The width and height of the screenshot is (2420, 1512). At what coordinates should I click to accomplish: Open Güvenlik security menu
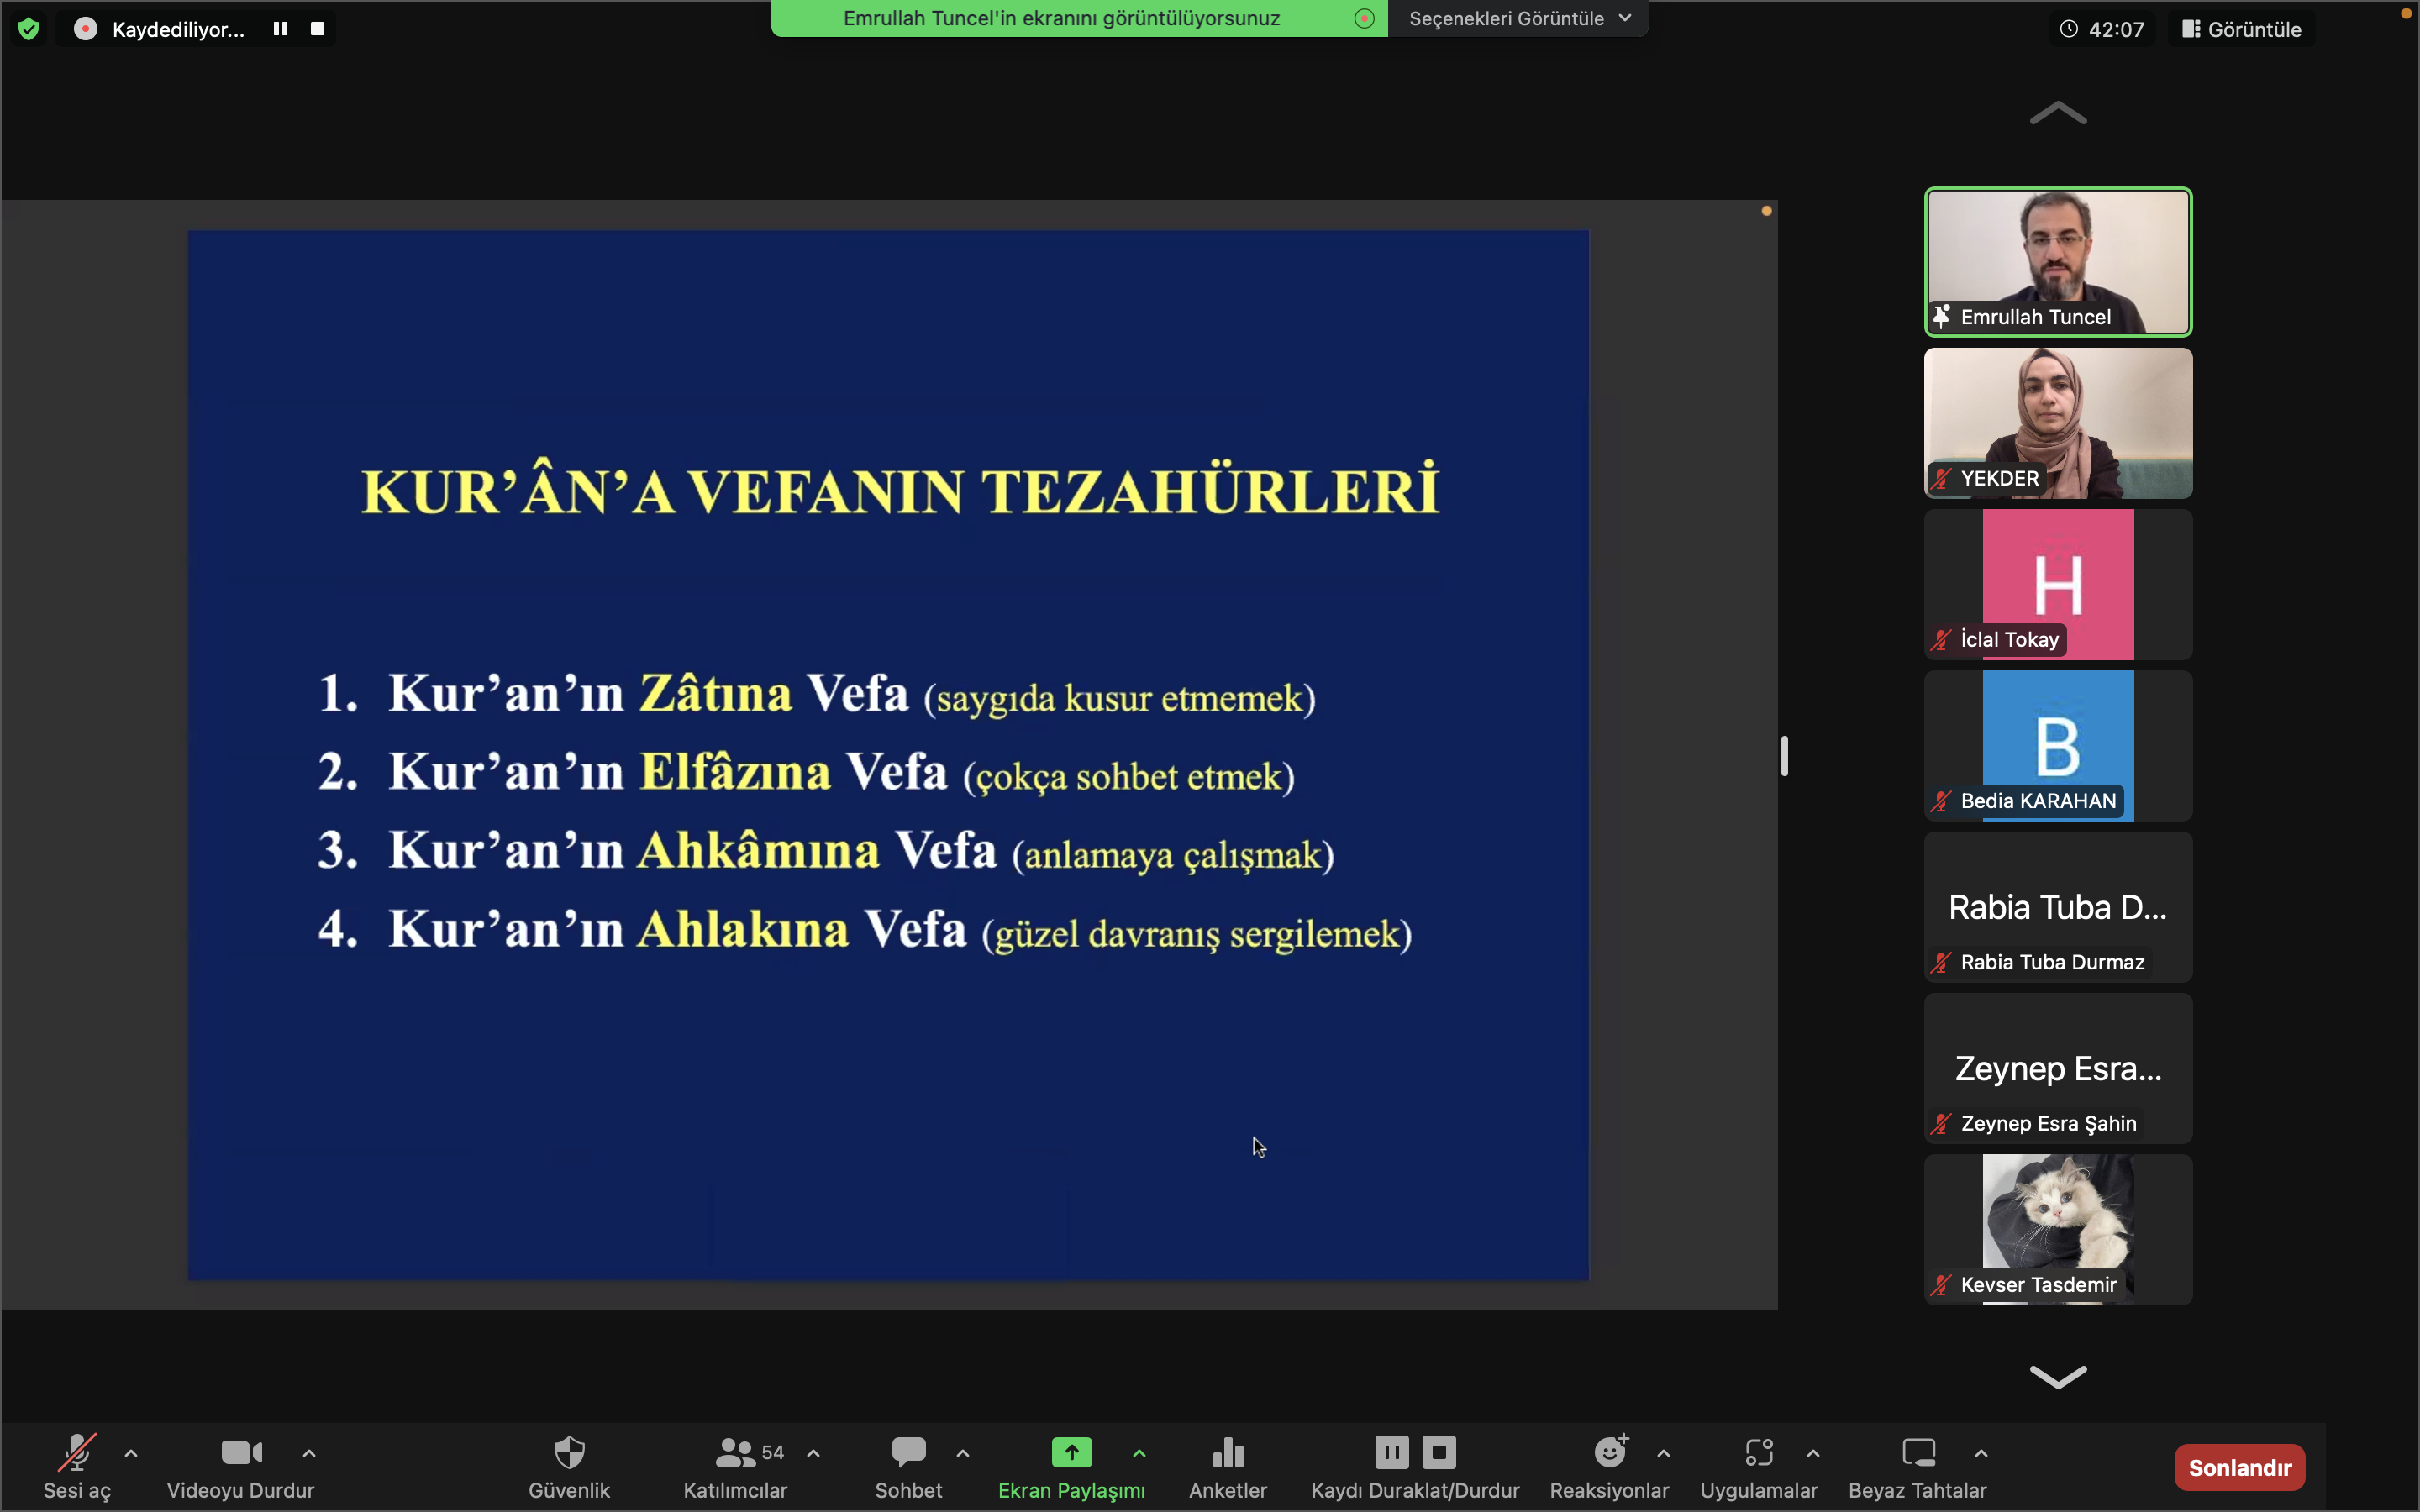569,1466
